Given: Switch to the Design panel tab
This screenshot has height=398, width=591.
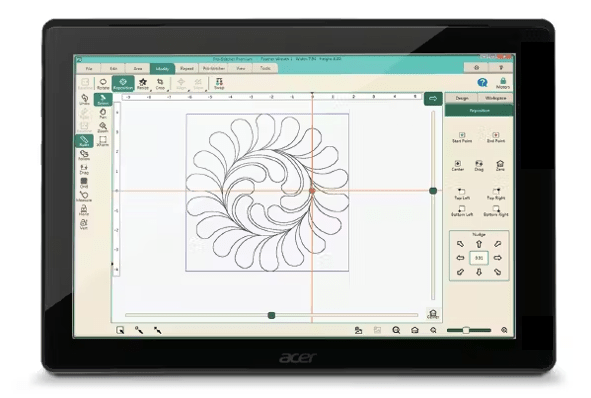Looking at the screenshot, I should tap(462, 98).
